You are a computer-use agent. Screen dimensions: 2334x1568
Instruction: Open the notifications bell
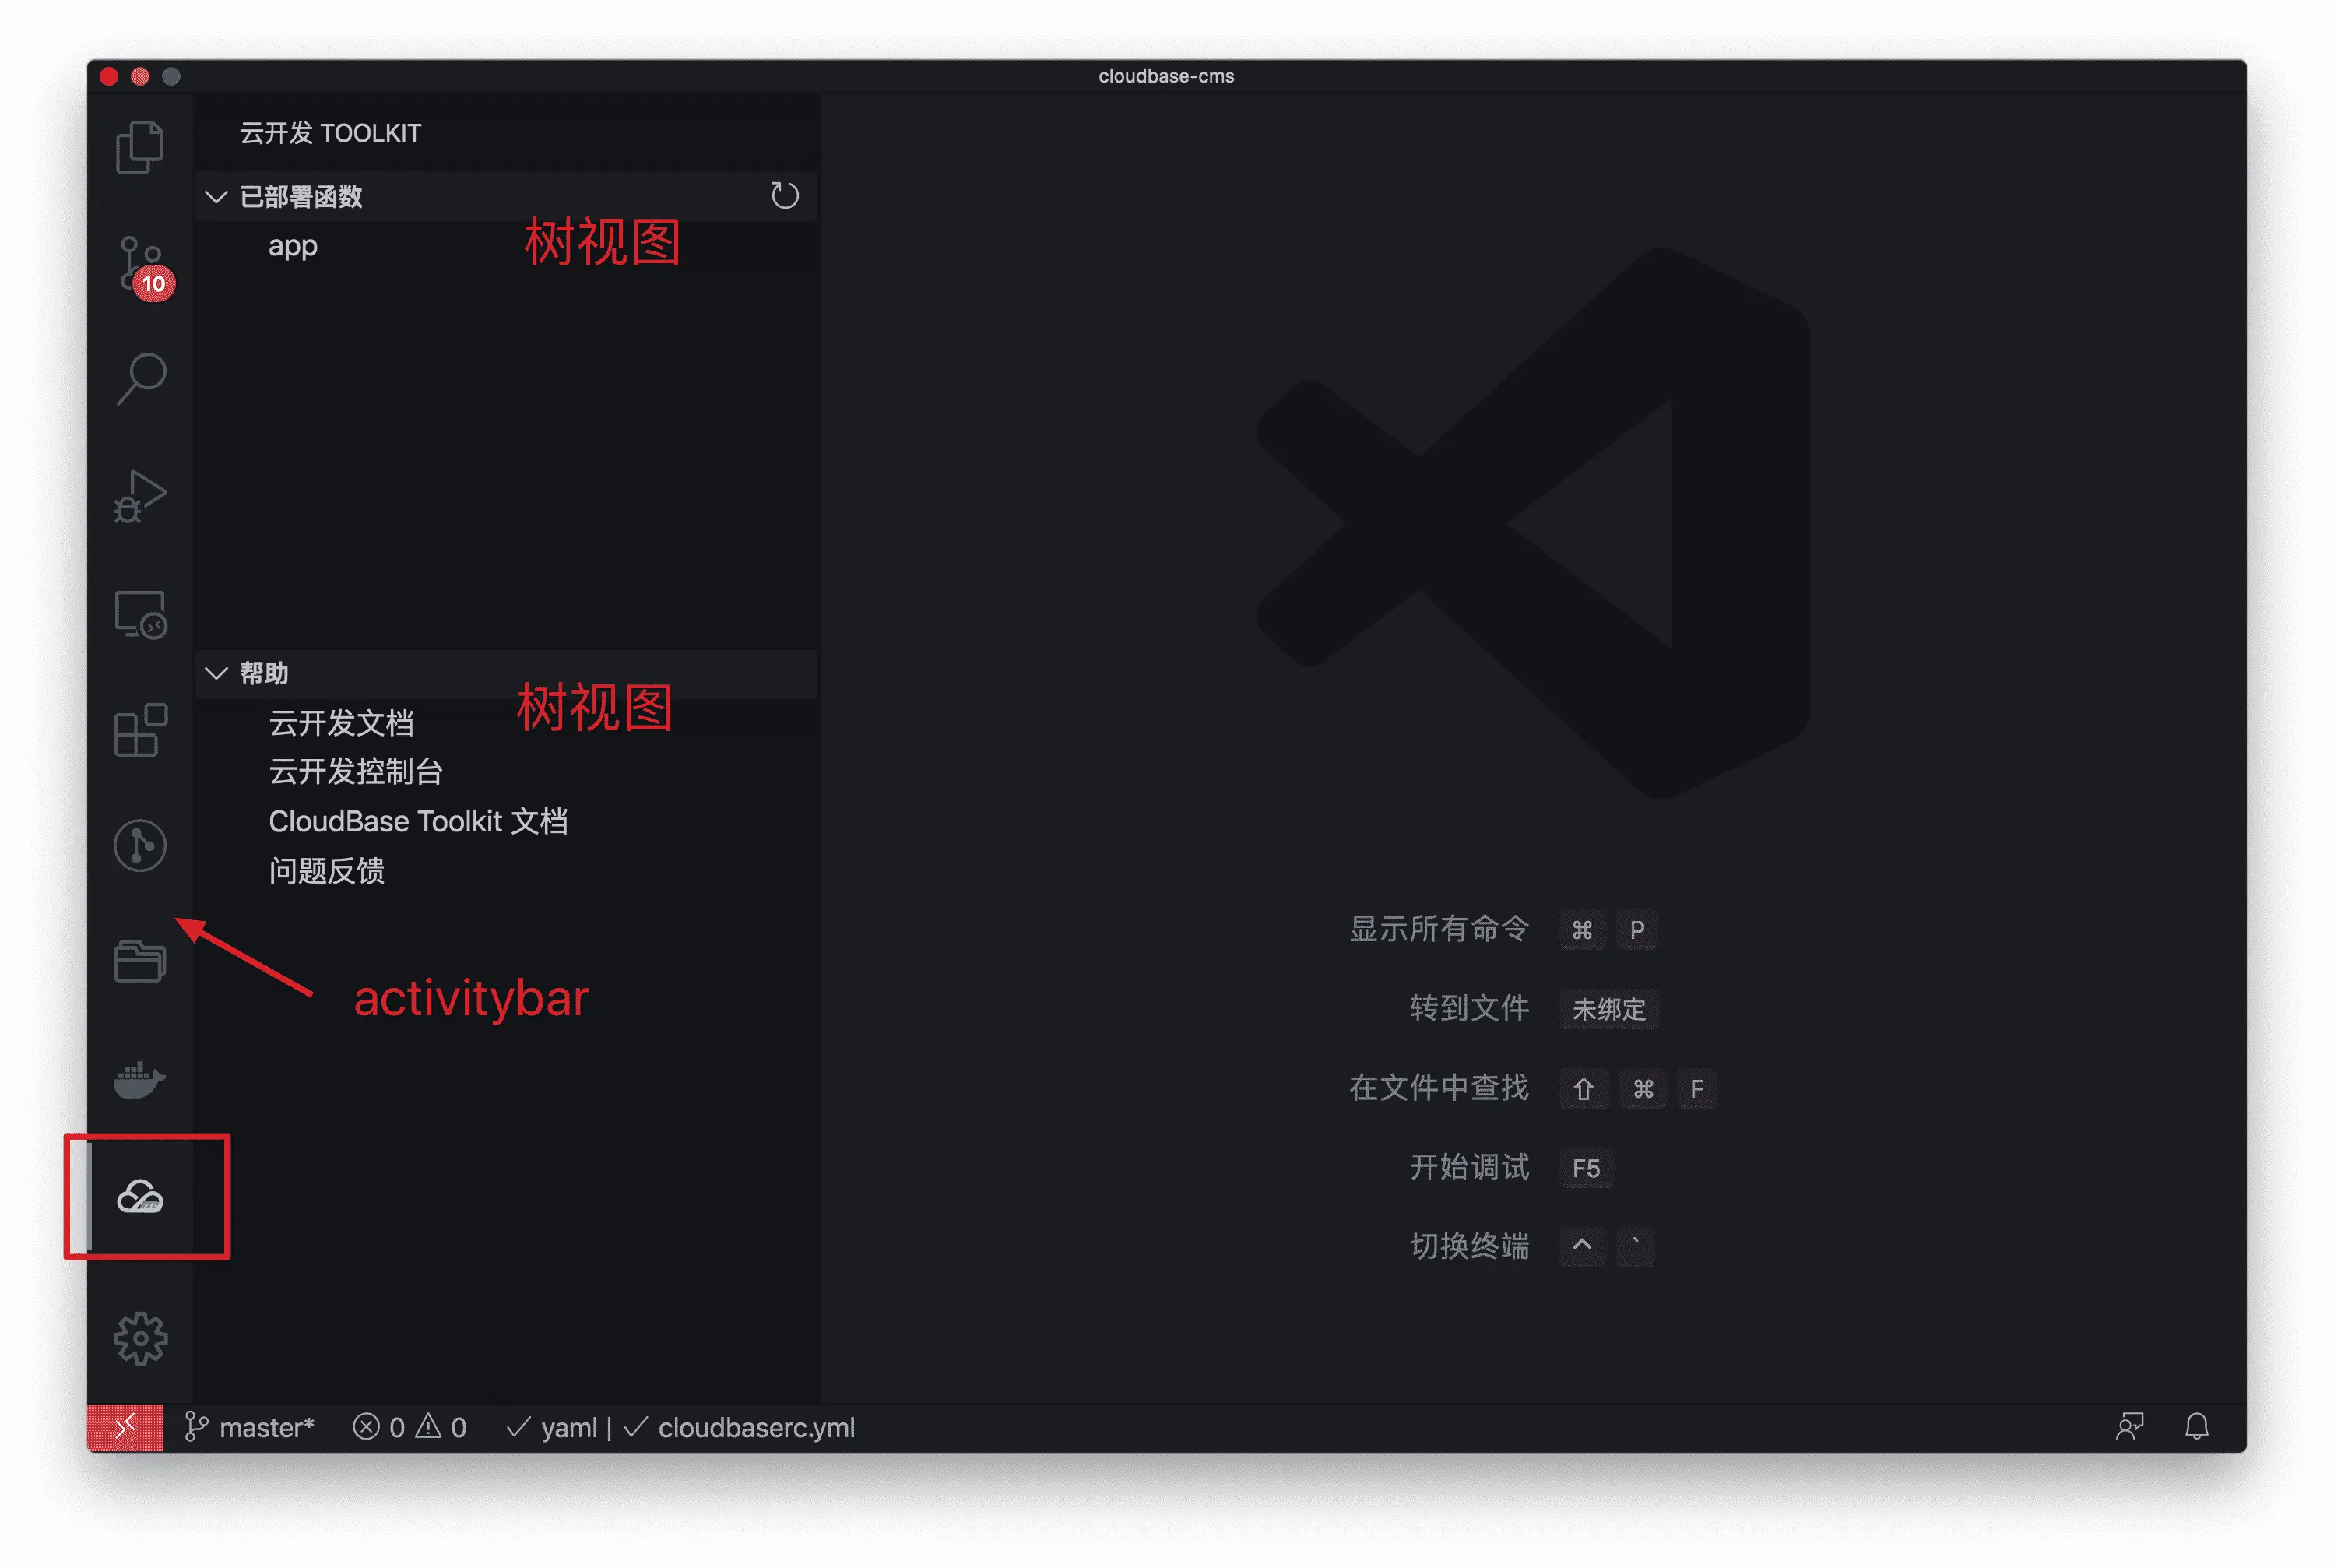click(x=2196, y=1426)
